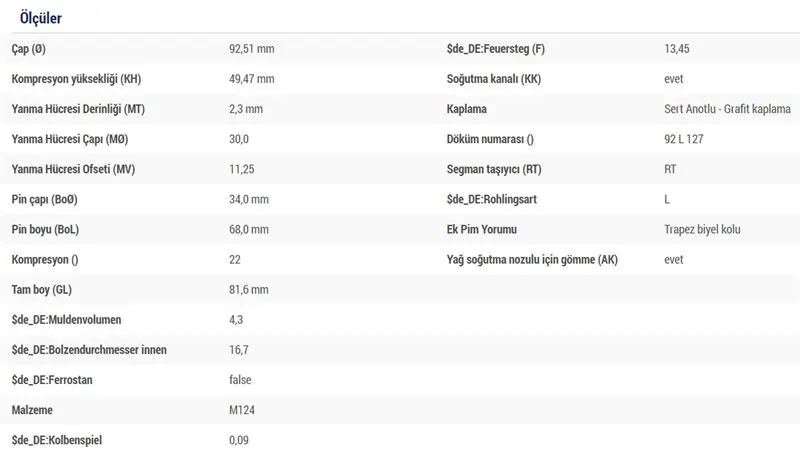
Task: Click the Pin çapı (BoØ) label
Action: pyautogui.click(x=44, y=199)
